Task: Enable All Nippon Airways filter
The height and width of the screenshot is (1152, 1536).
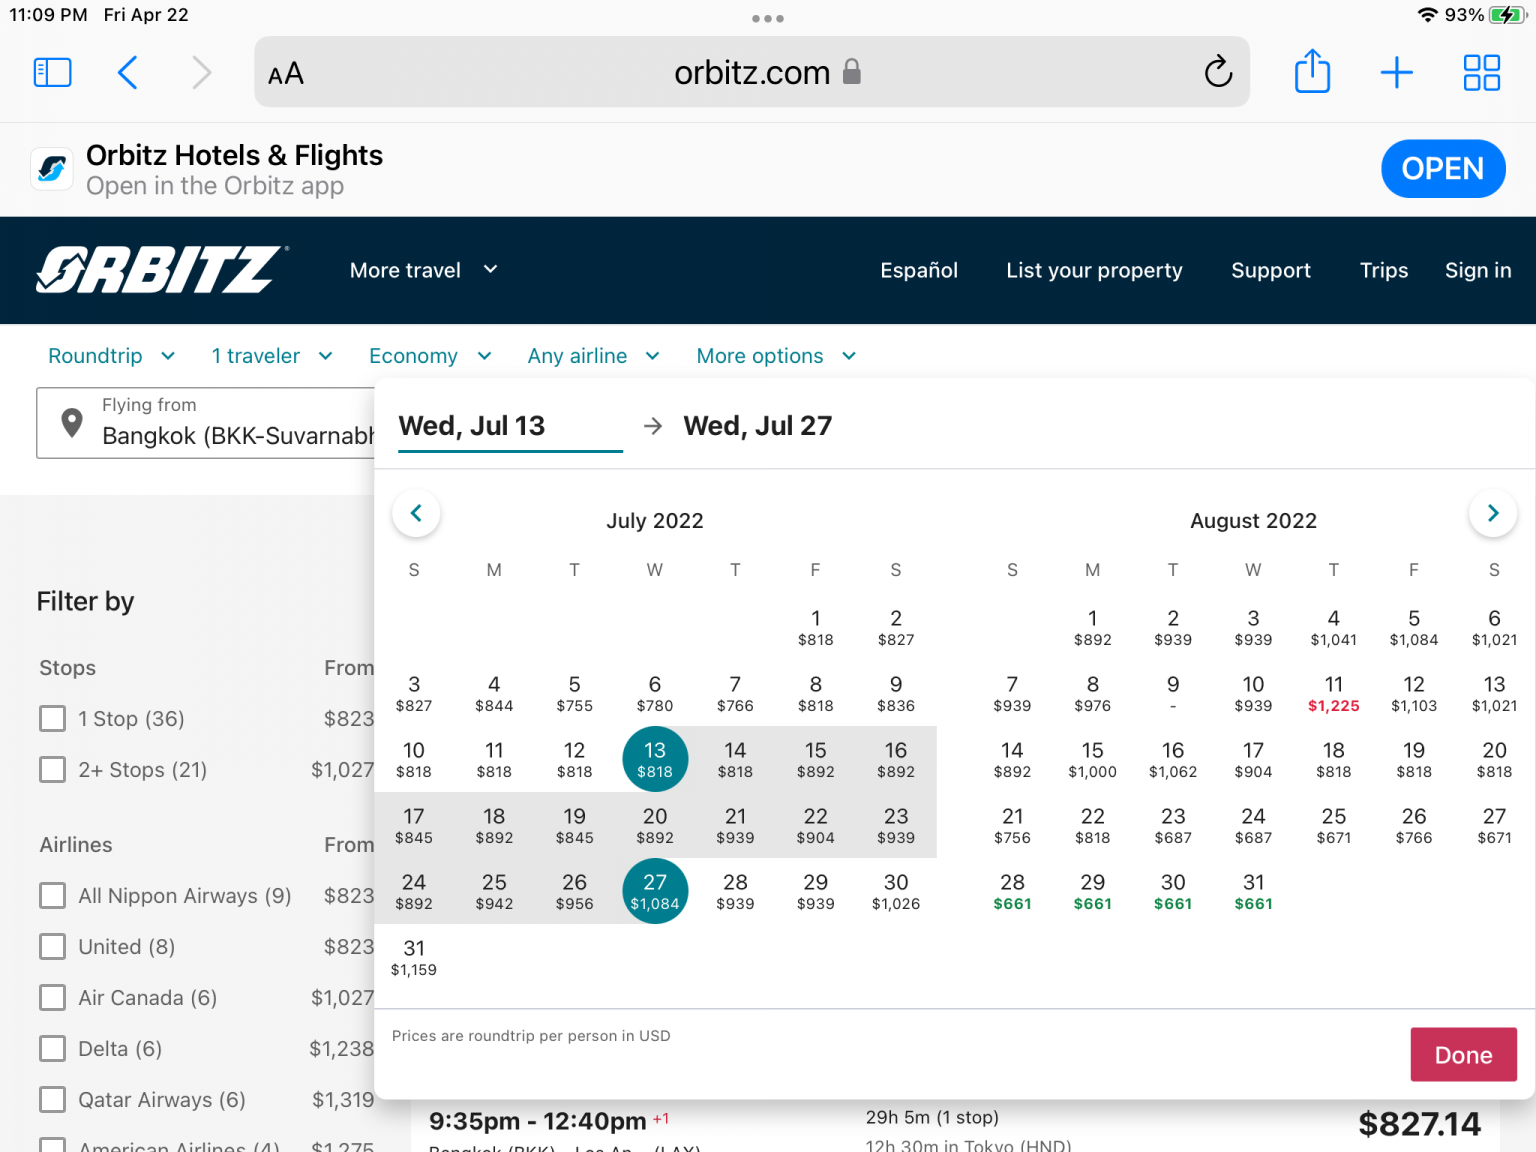Action: [x=53, y=896]
